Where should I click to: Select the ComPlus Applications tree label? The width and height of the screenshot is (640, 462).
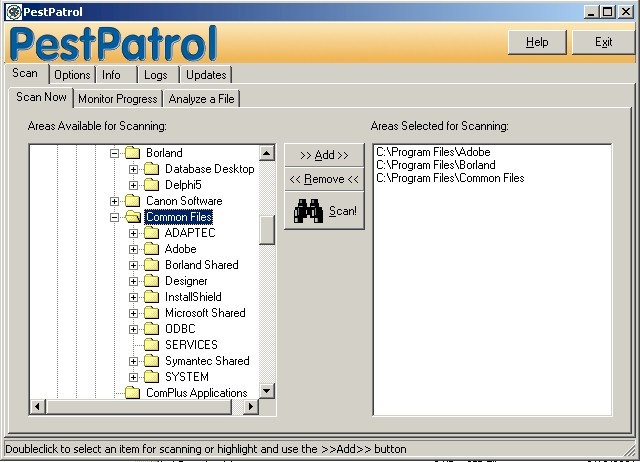click(x=197, y=393)
